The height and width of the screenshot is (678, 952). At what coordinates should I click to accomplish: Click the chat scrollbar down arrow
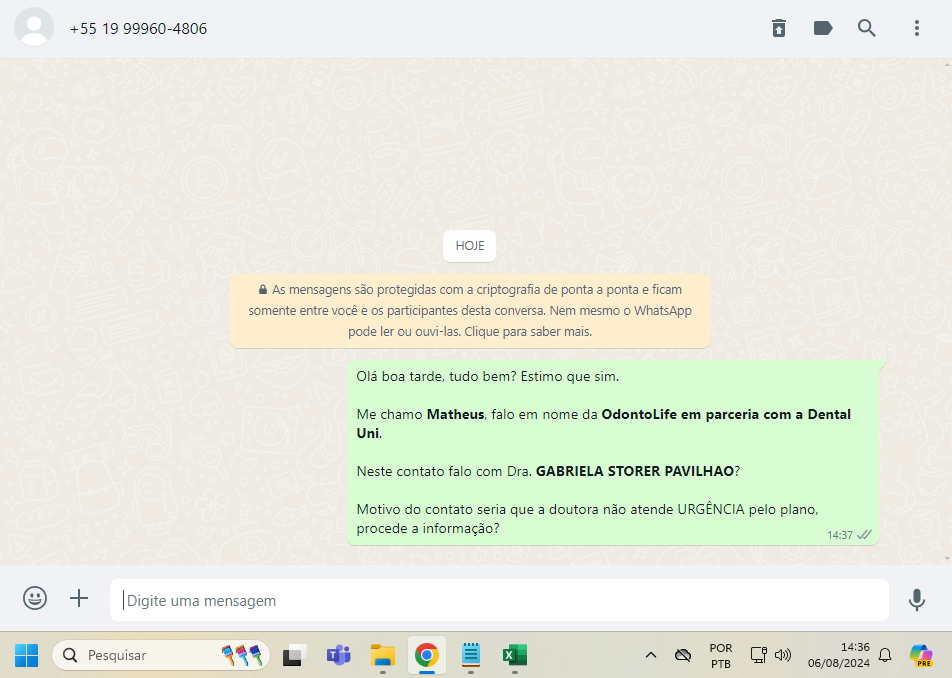click(948, 558)
